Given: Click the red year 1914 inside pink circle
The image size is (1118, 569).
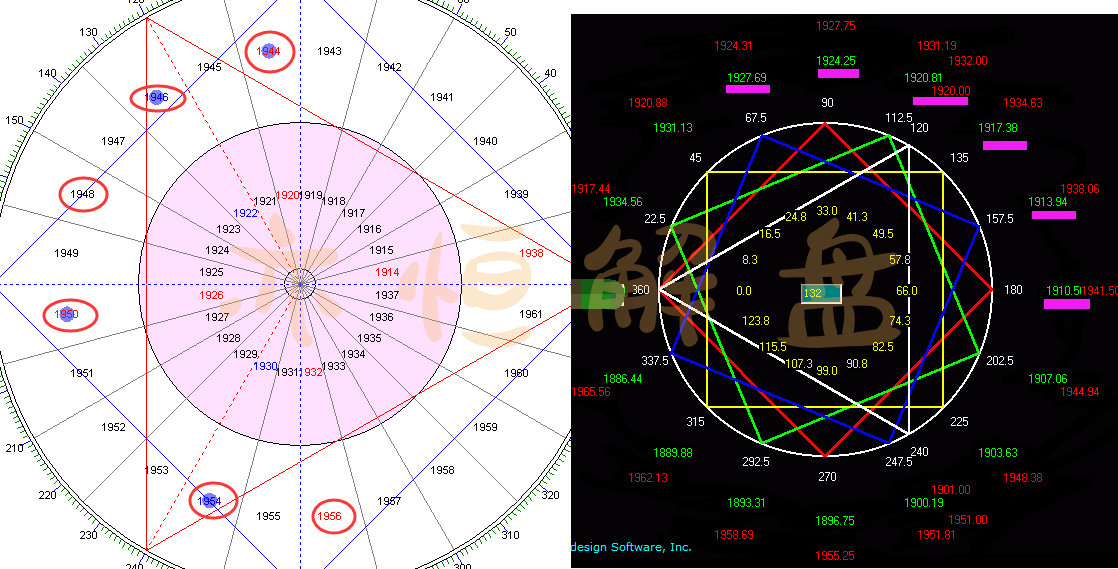Looking at the screenshot, I should 387,273.
